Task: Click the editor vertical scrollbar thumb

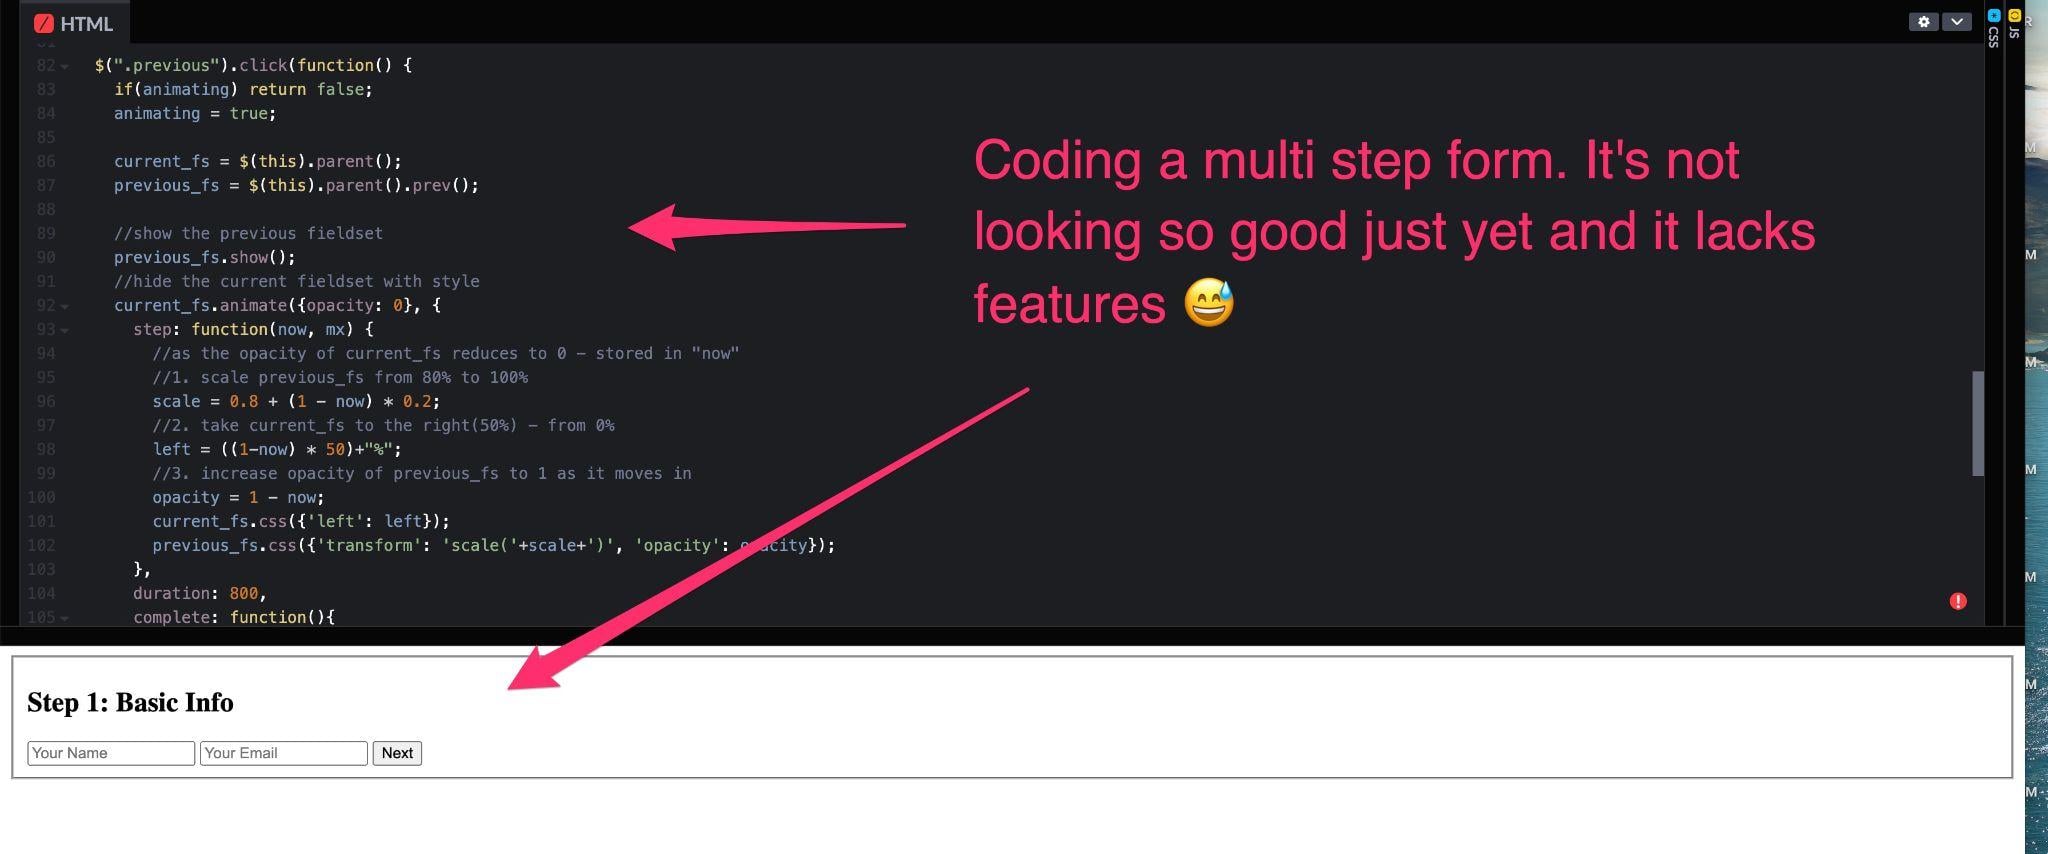Action: pyautogui.click(x=1977, y=423)
